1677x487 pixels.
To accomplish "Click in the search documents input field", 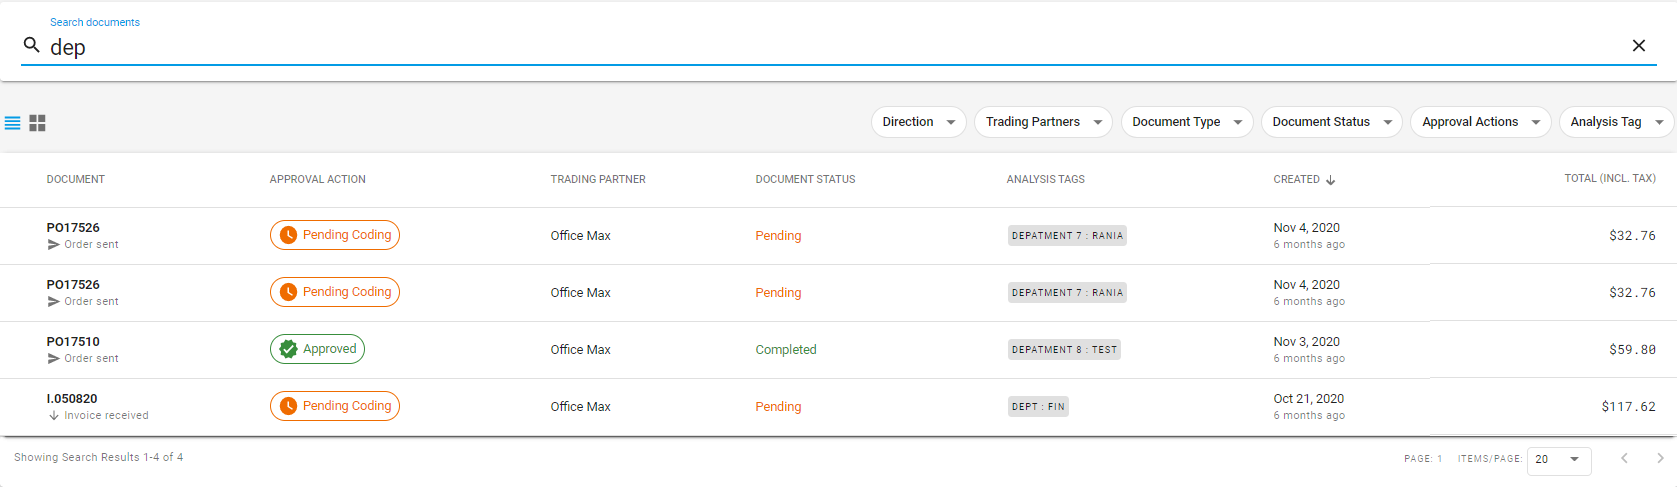I will coord(800,47).
